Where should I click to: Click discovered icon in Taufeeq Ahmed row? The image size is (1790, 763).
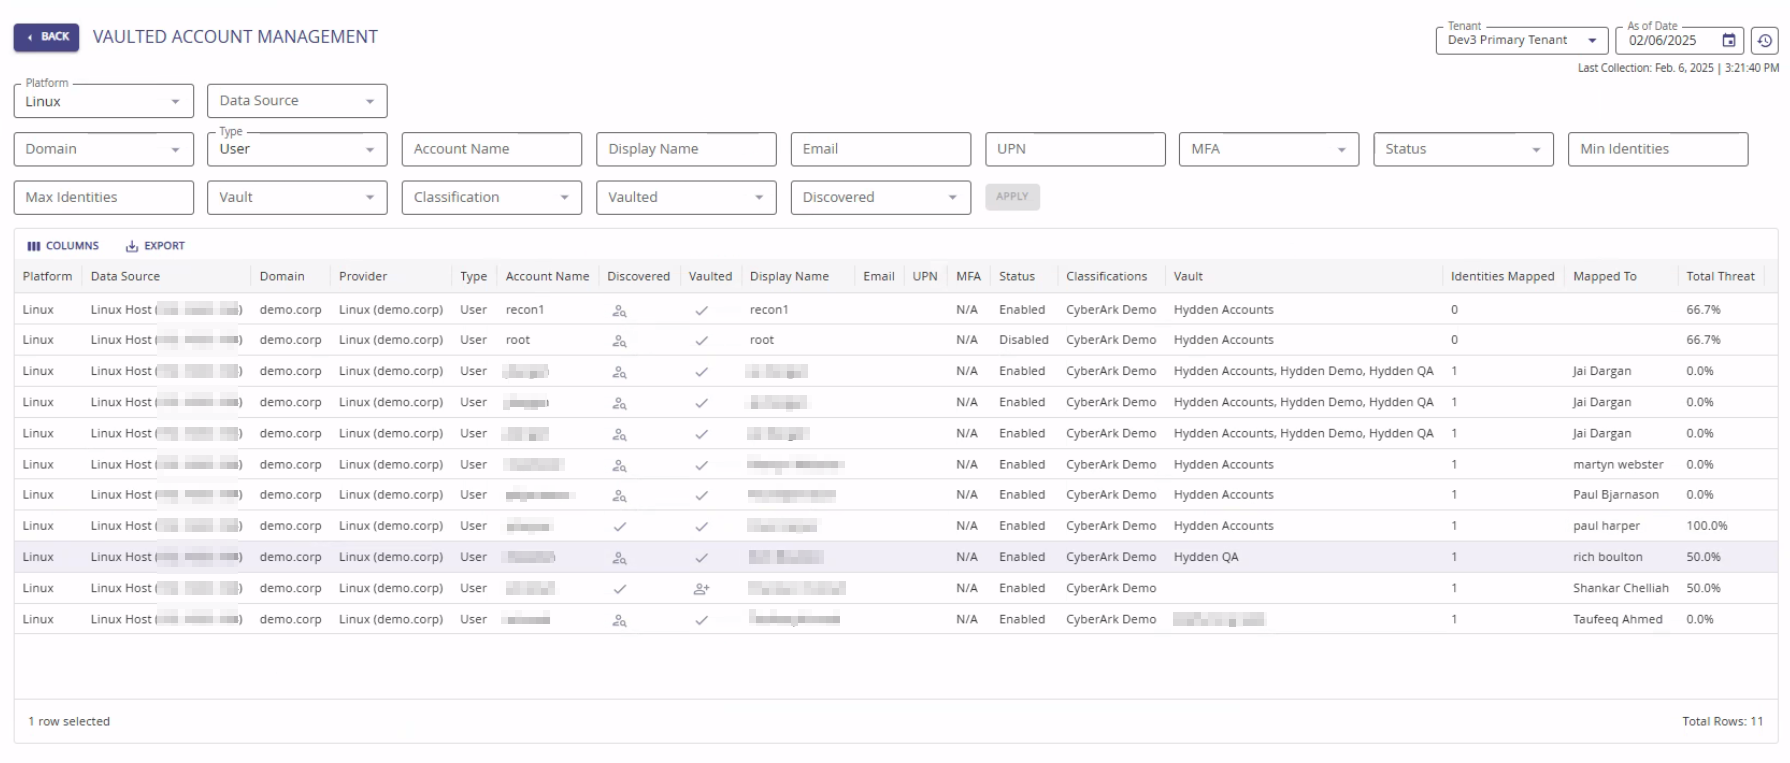[x=620, y=621]
